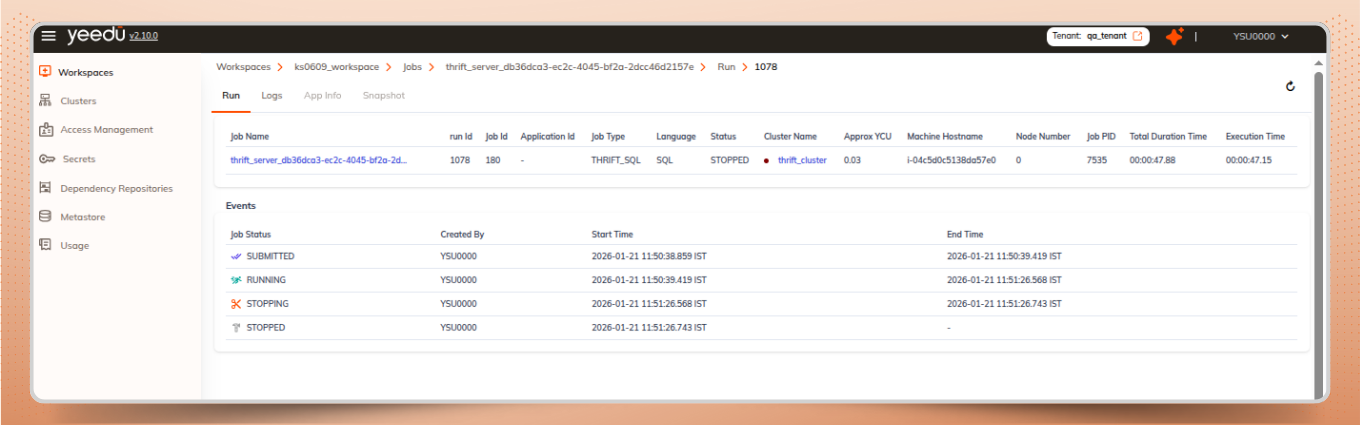Open the App Info tab
The width and height of the screenshot is (1360, 425).
pyautogui.click(x=322, y=96)
